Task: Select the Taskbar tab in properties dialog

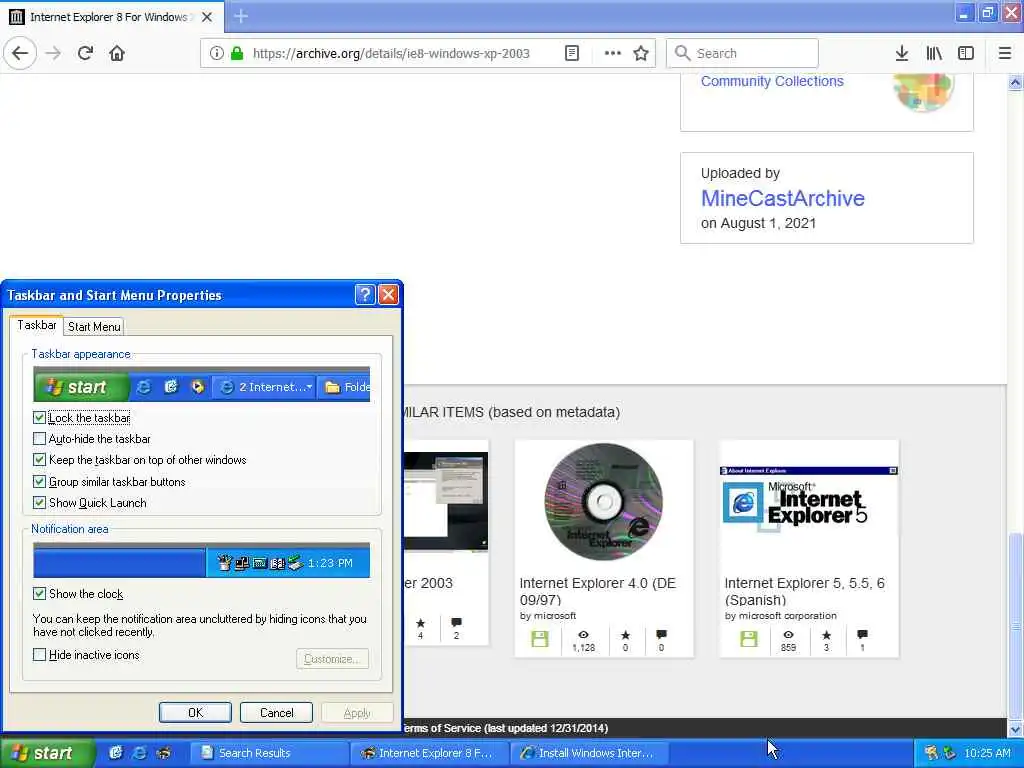Action: (x=37, y=325)
